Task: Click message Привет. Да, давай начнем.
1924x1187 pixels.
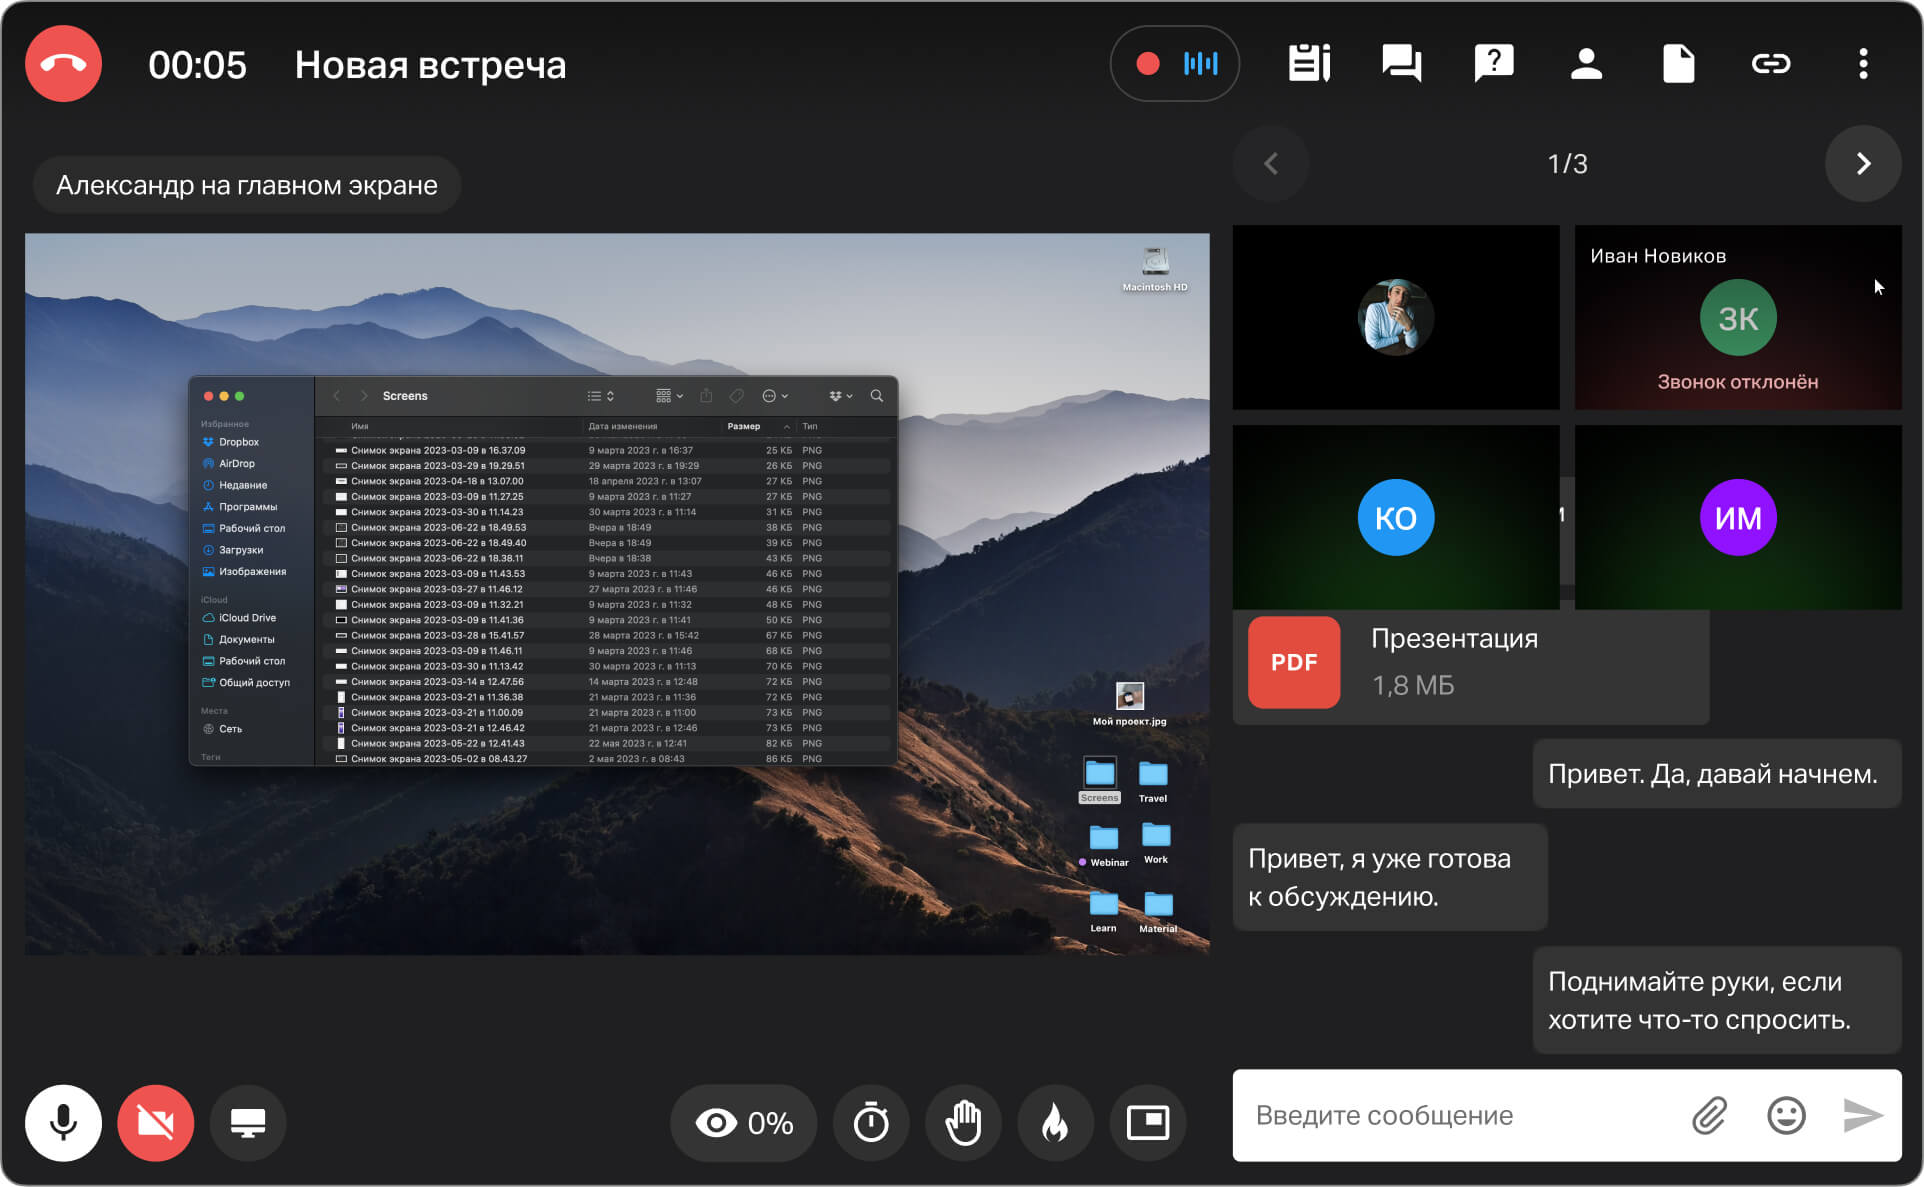Action: [x=1717, y=773]
